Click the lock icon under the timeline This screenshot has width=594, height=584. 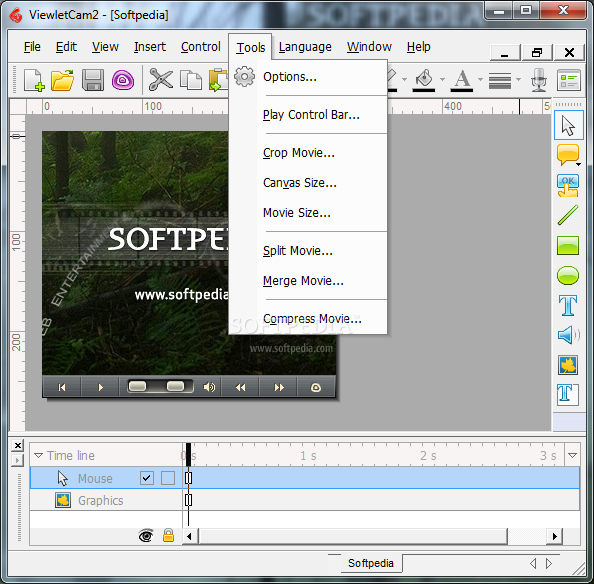[168, 535]
